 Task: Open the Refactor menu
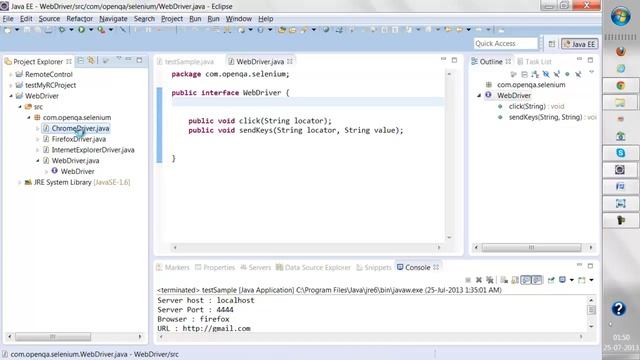click(x=79, y=19)
